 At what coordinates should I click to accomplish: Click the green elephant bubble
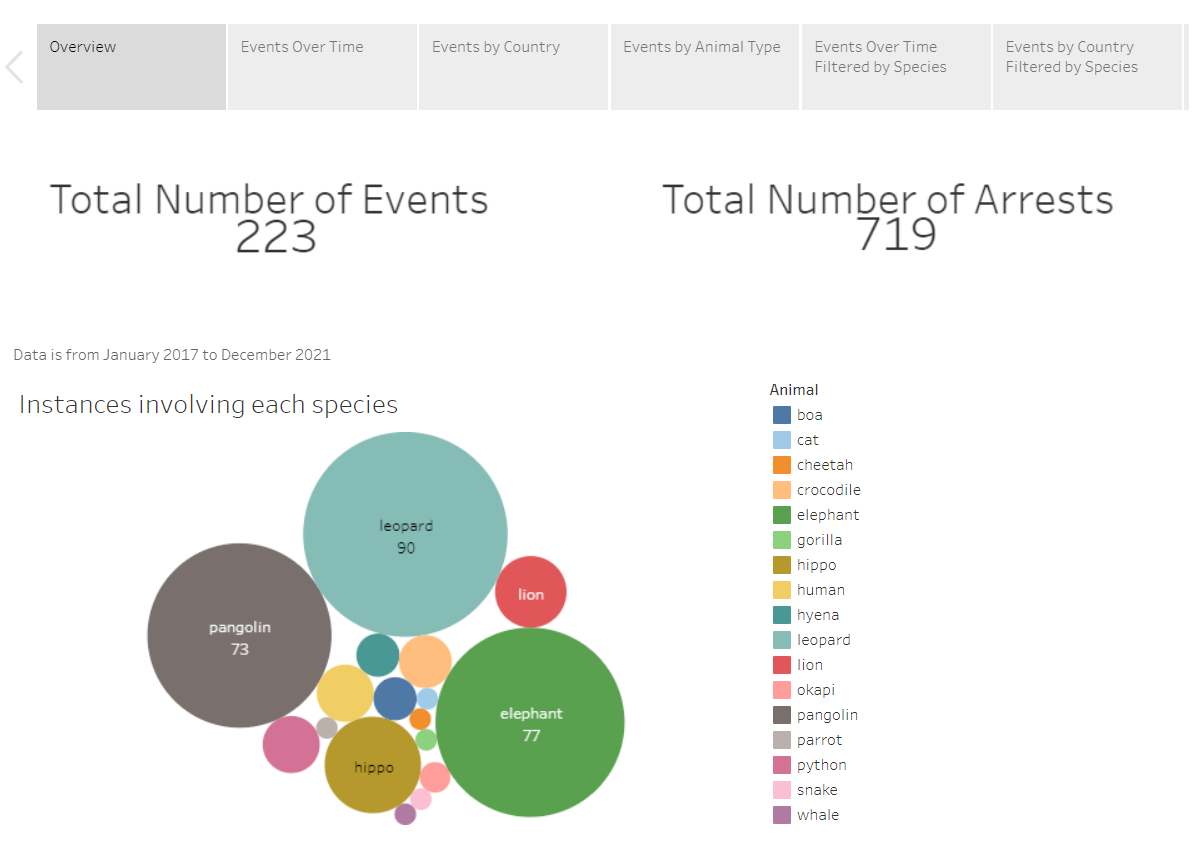coord(530,722)
